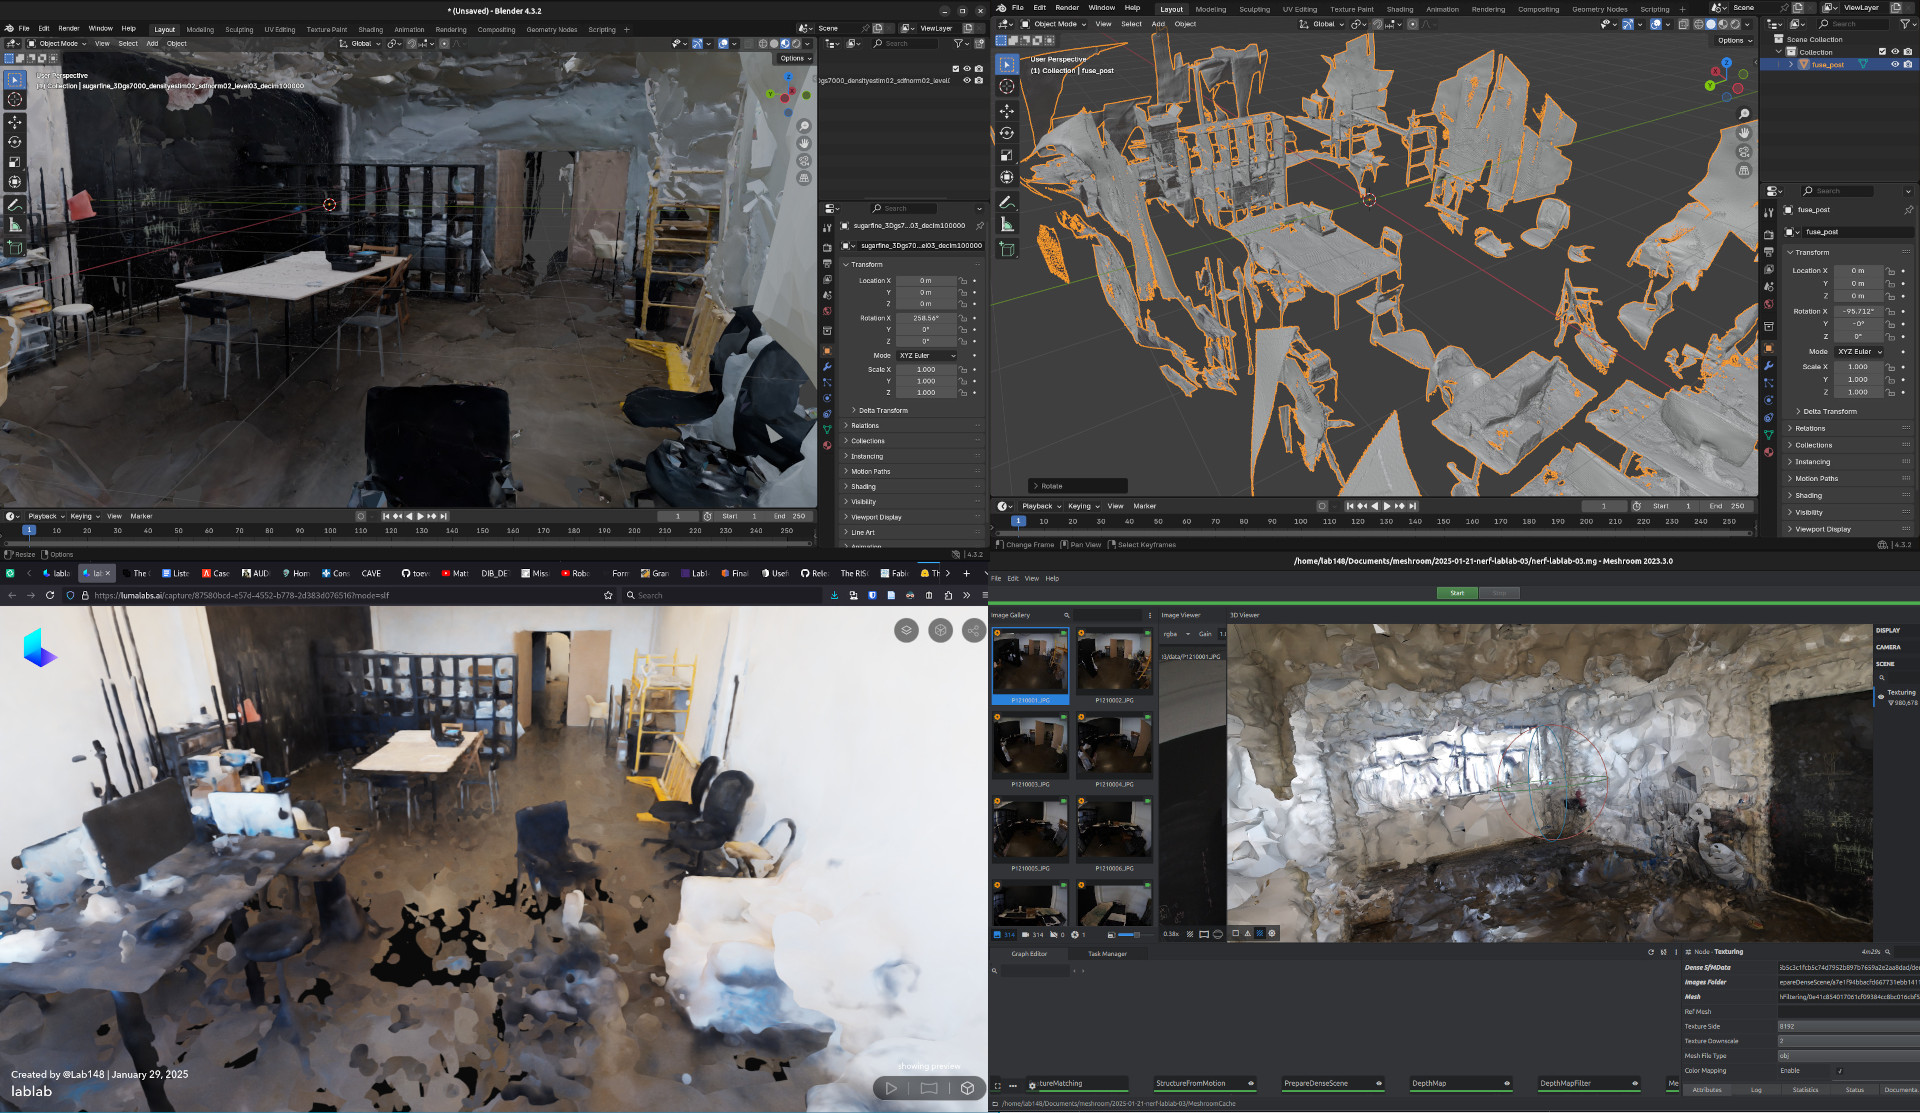Screen dimensions: 1920x1113
Task: Open Modifiers wrench tab in left Blender properties
Action: click(827, 367)
